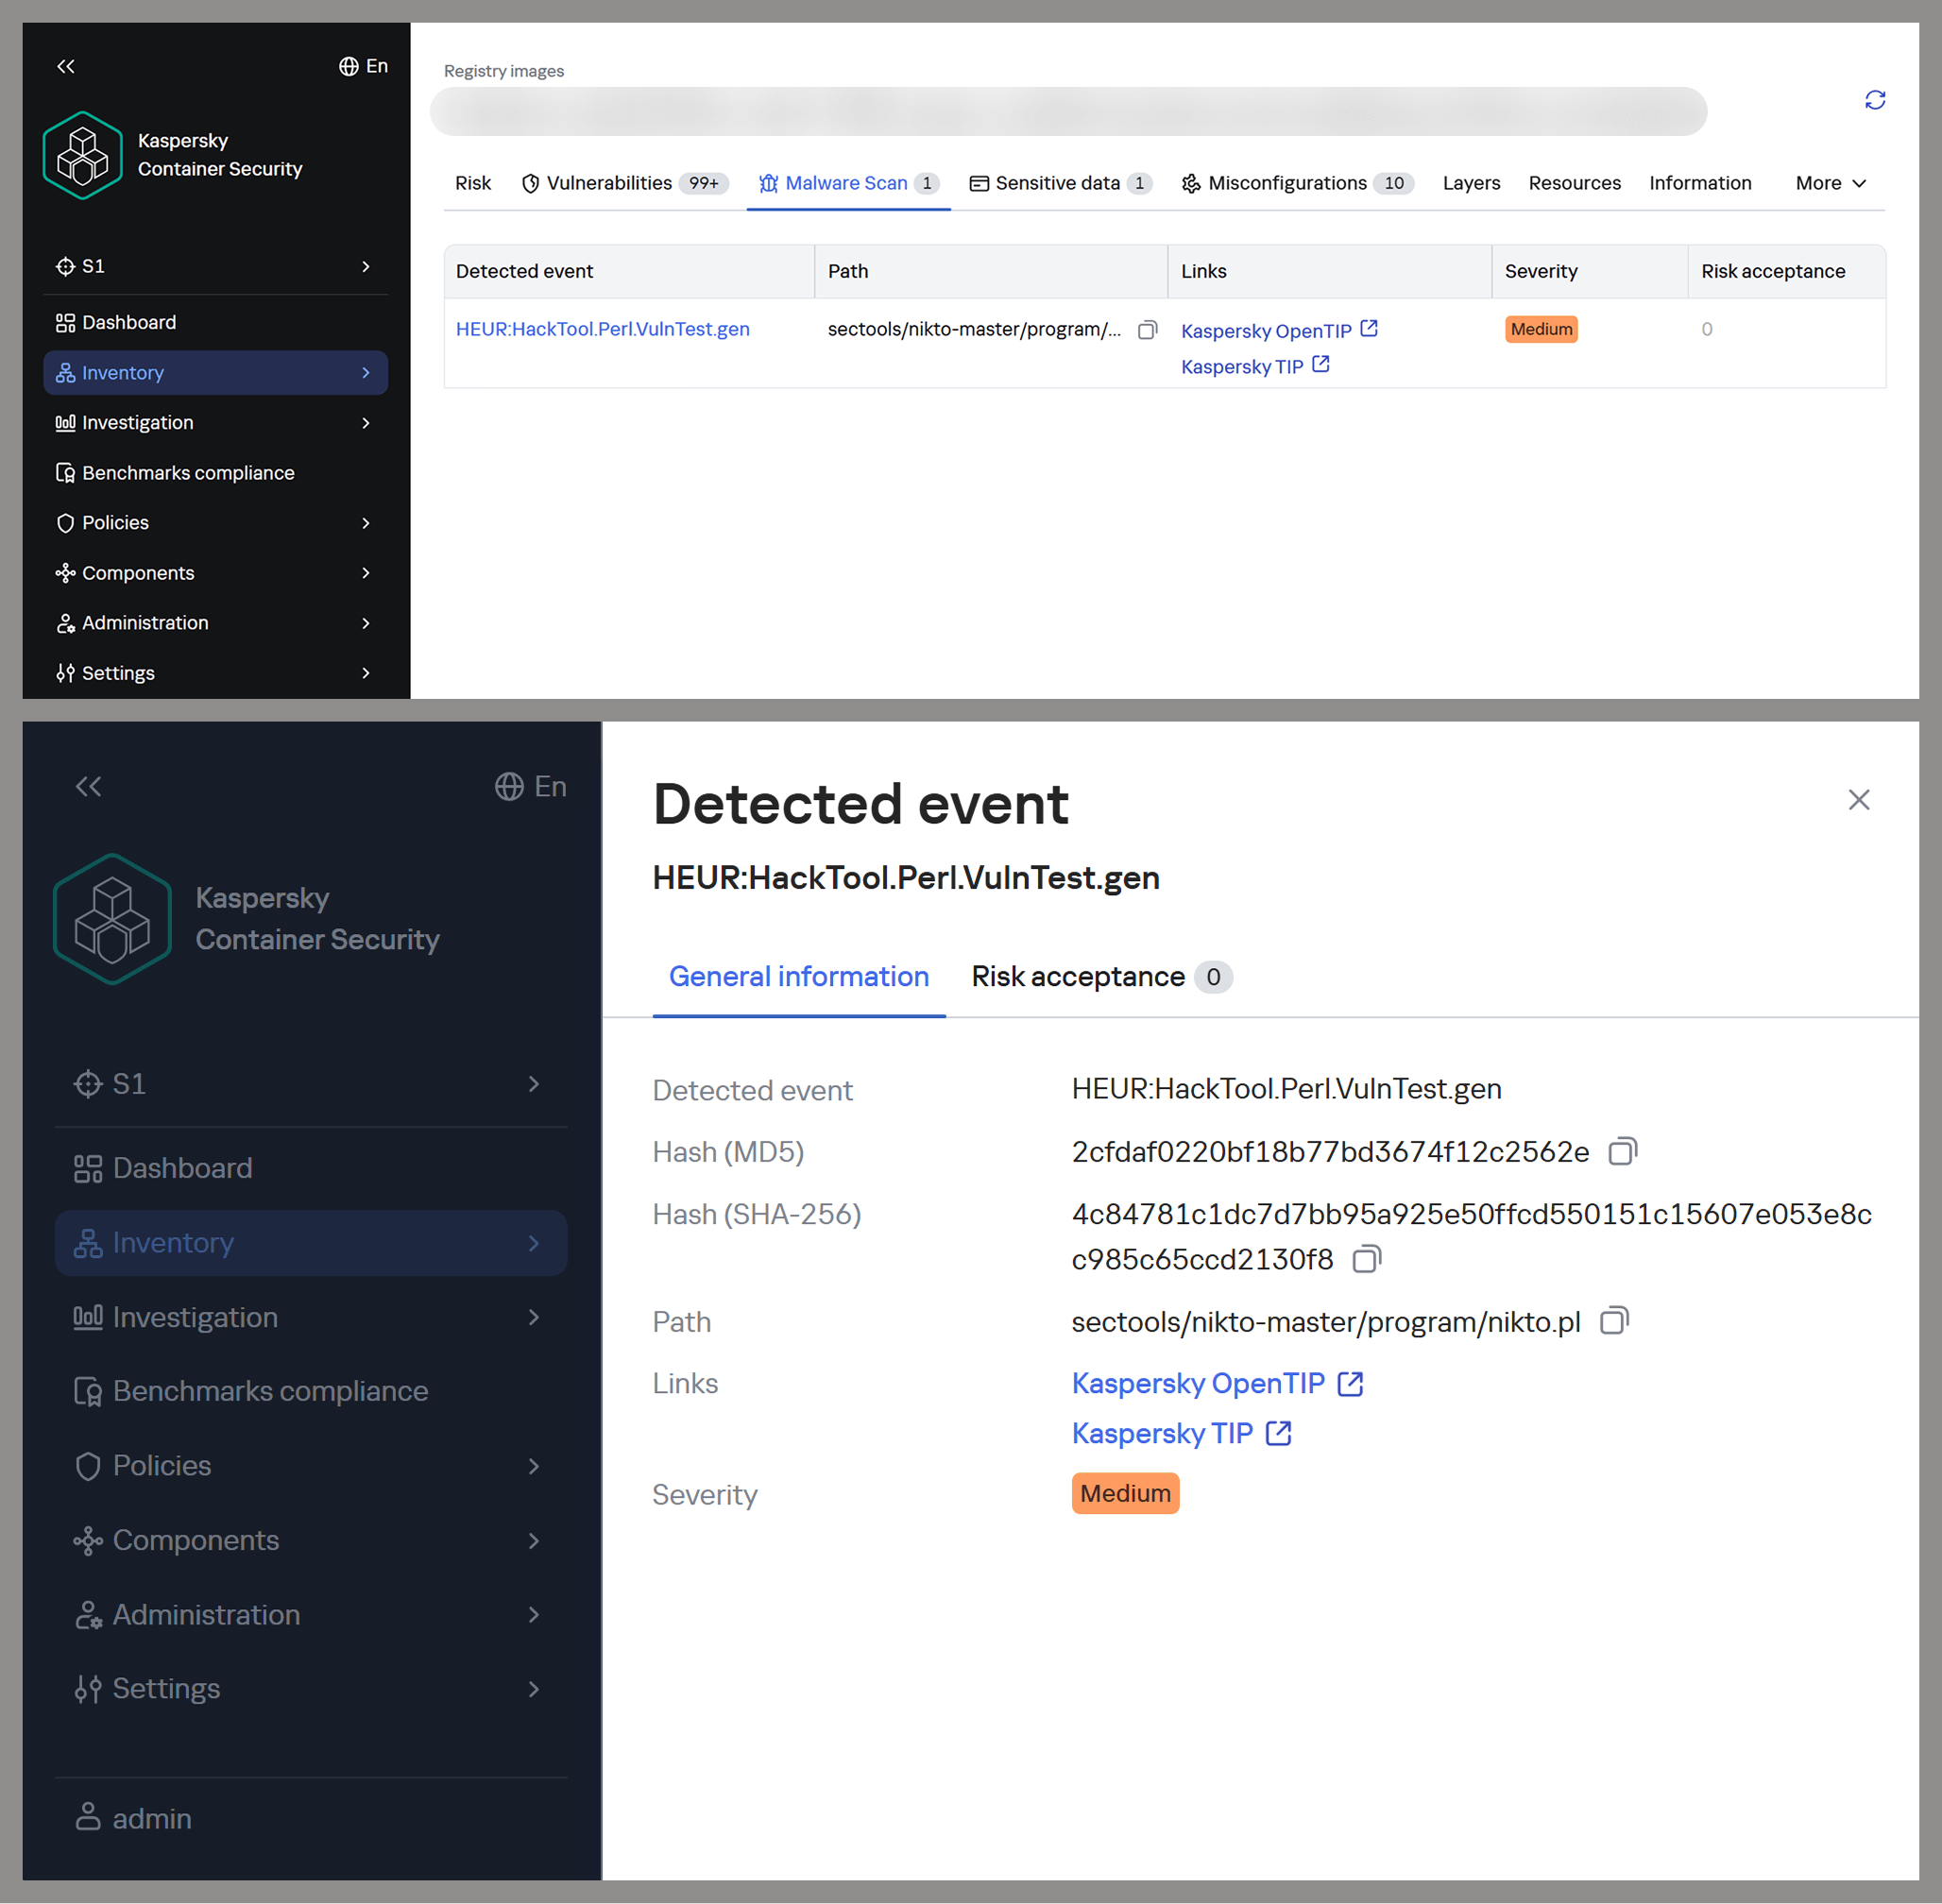Switch to the Misconfigurations tab
Image resolution: width=1942 pixels, height=1904 pixels.
pos(1297,183)
